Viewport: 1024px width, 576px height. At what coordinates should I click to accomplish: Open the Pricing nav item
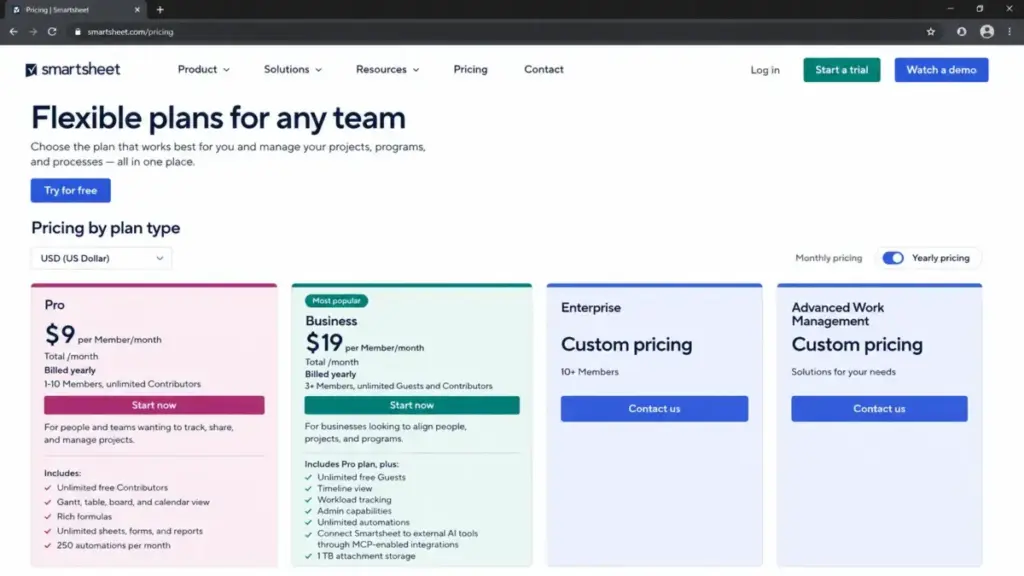click(x=470, y=69)
